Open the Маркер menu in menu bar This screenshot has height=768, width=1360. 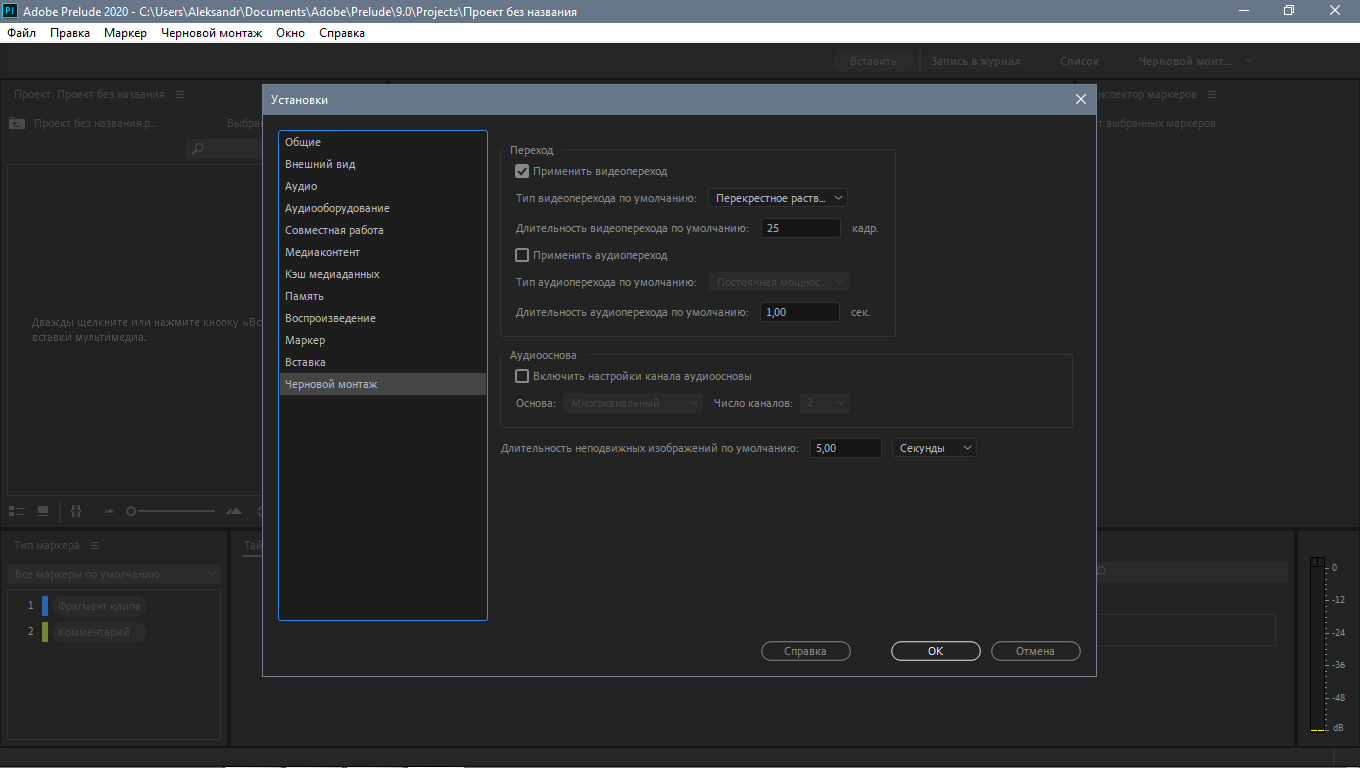pos(125,33)
